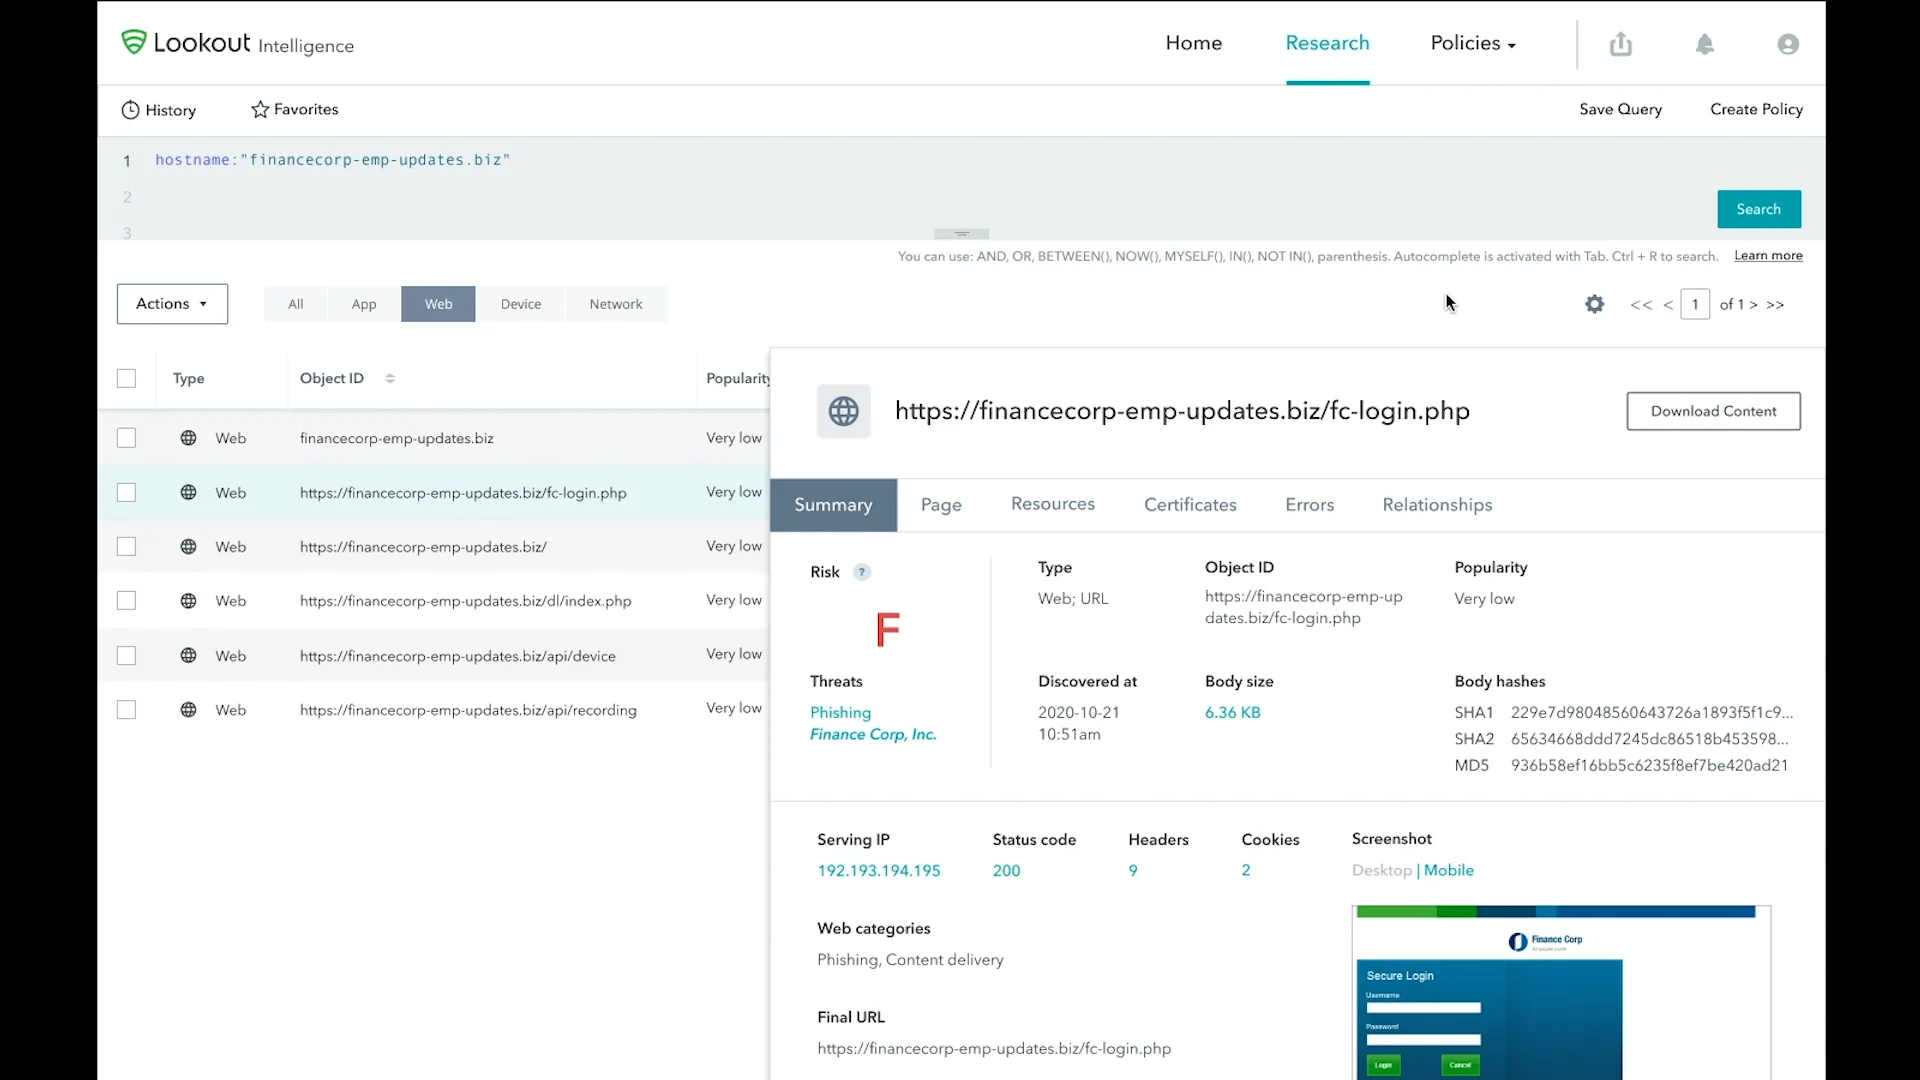The image size is (1920, 1080).
Task: Click Create Policy
Action: click(1756, 109)
